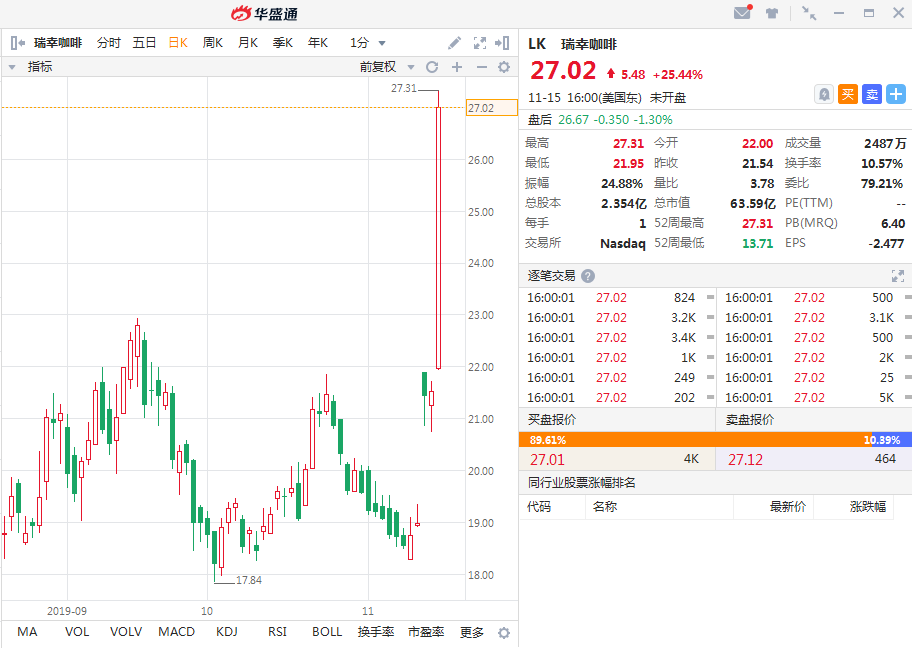Screen dimensions: 912x648
Task: Enable the 换手率 indicator
Action: [x=376, y=632]
